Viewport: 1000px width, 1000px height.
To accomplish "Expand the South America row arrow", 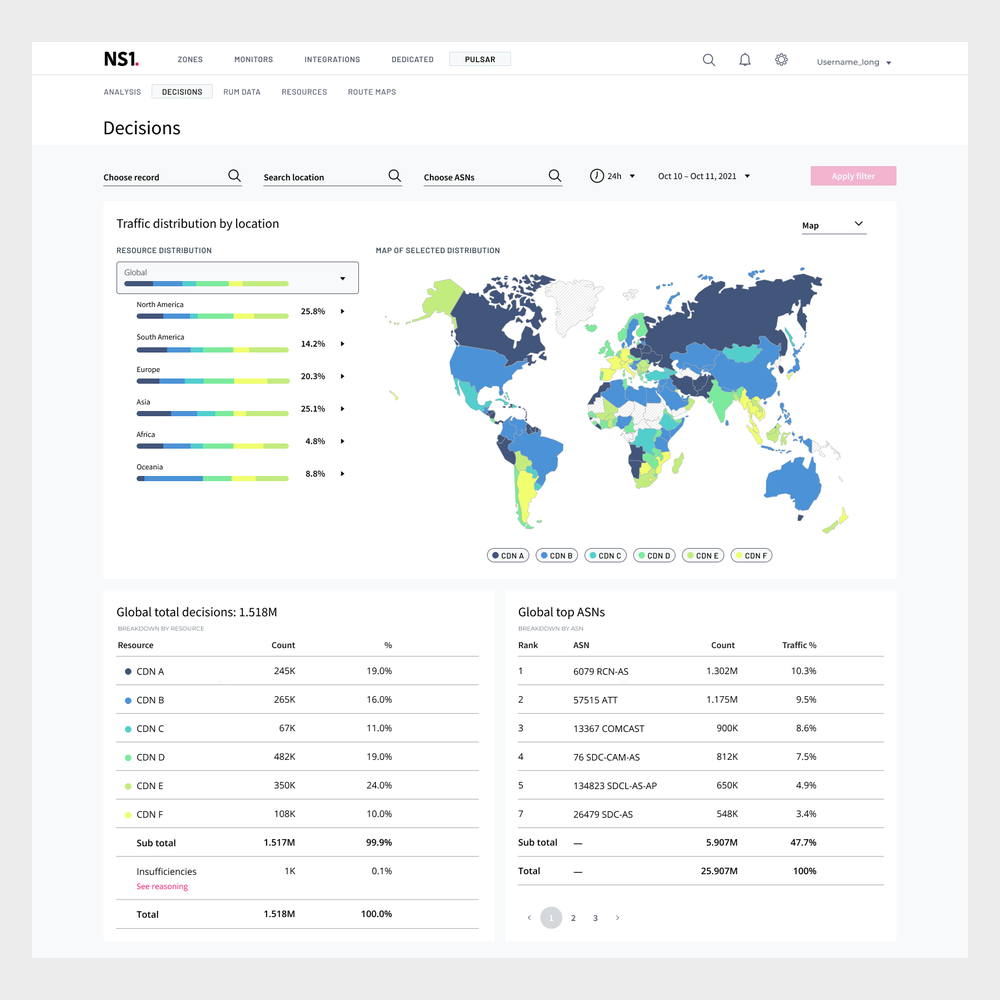I will tap(342, 344).
